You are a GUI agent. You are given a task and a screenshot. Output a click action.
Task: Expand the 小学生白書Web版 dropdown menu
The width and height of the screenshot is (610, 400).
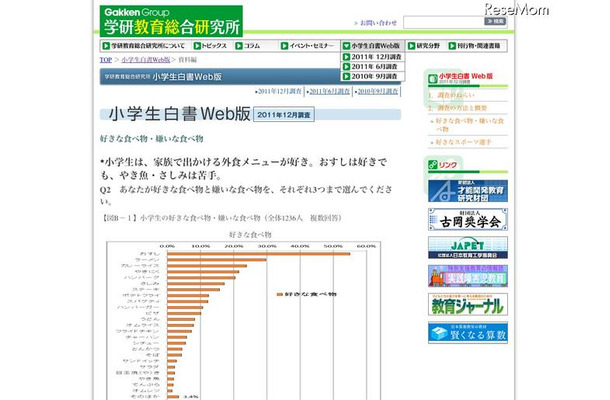click(x=372, y=46)
